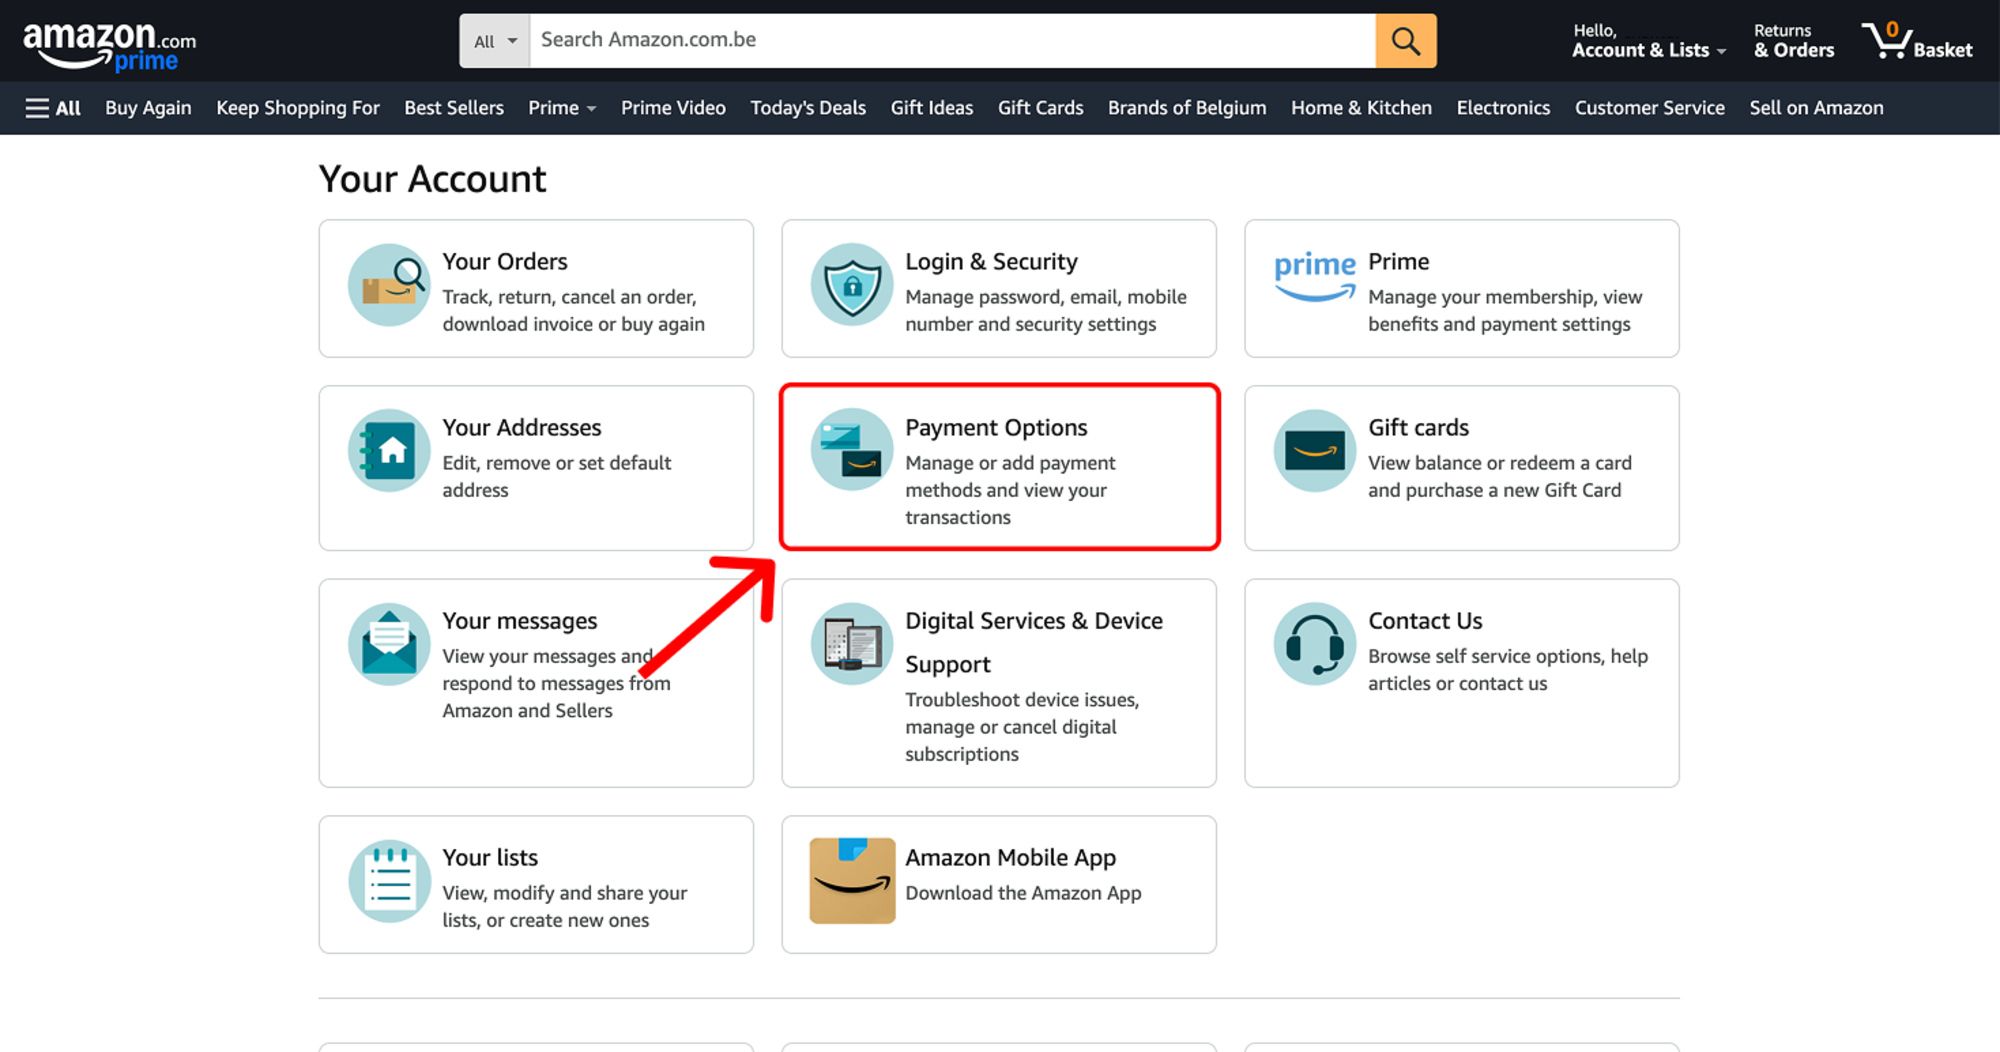The width and height of the screenshot is (2000, 1052).
Task: Open Payment Options title
Action: (x=996, y=427)
